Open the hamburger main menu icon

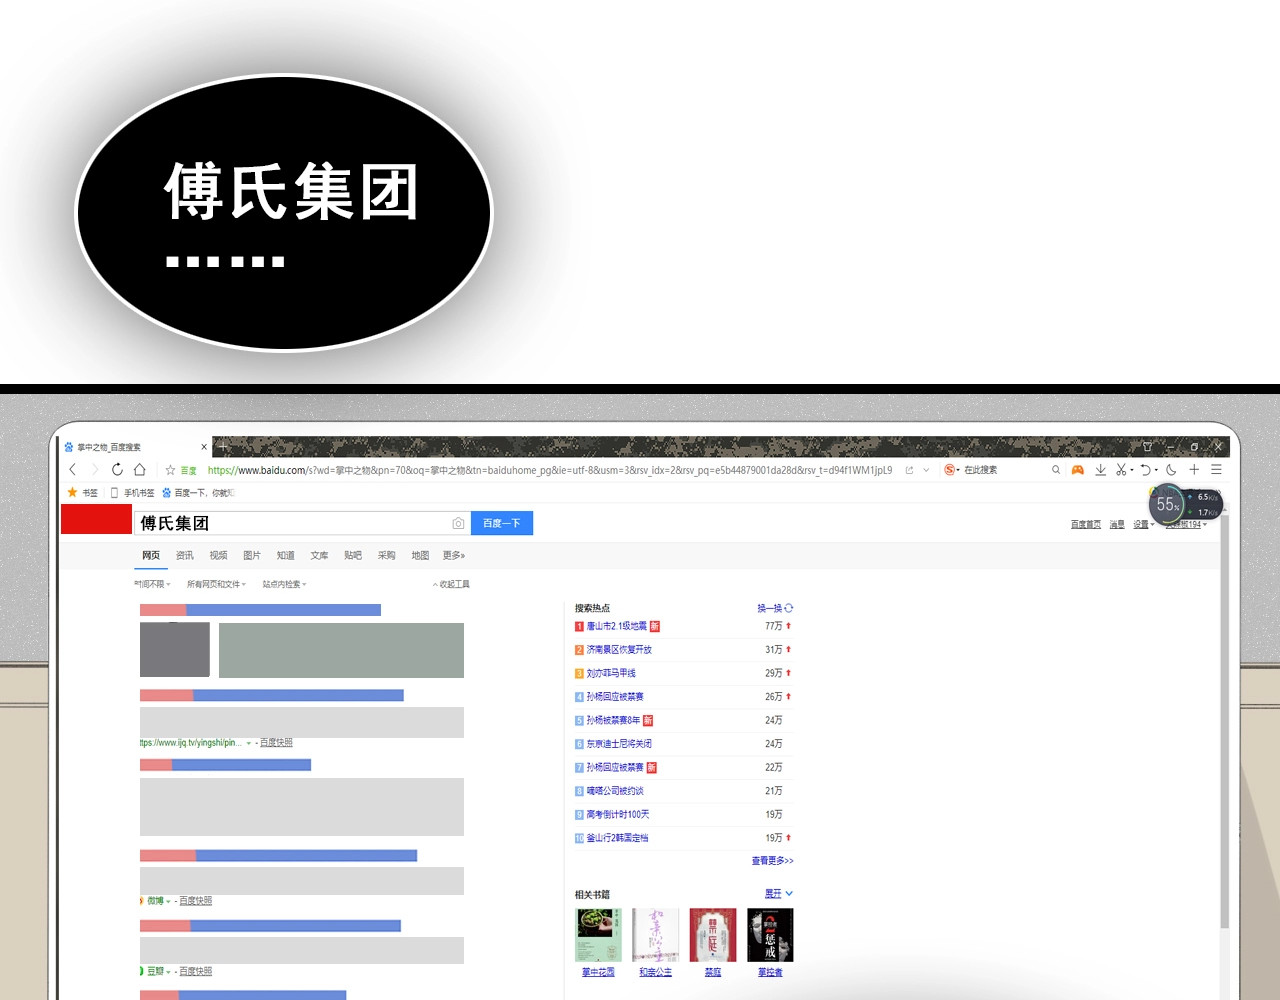[1216, 470]
